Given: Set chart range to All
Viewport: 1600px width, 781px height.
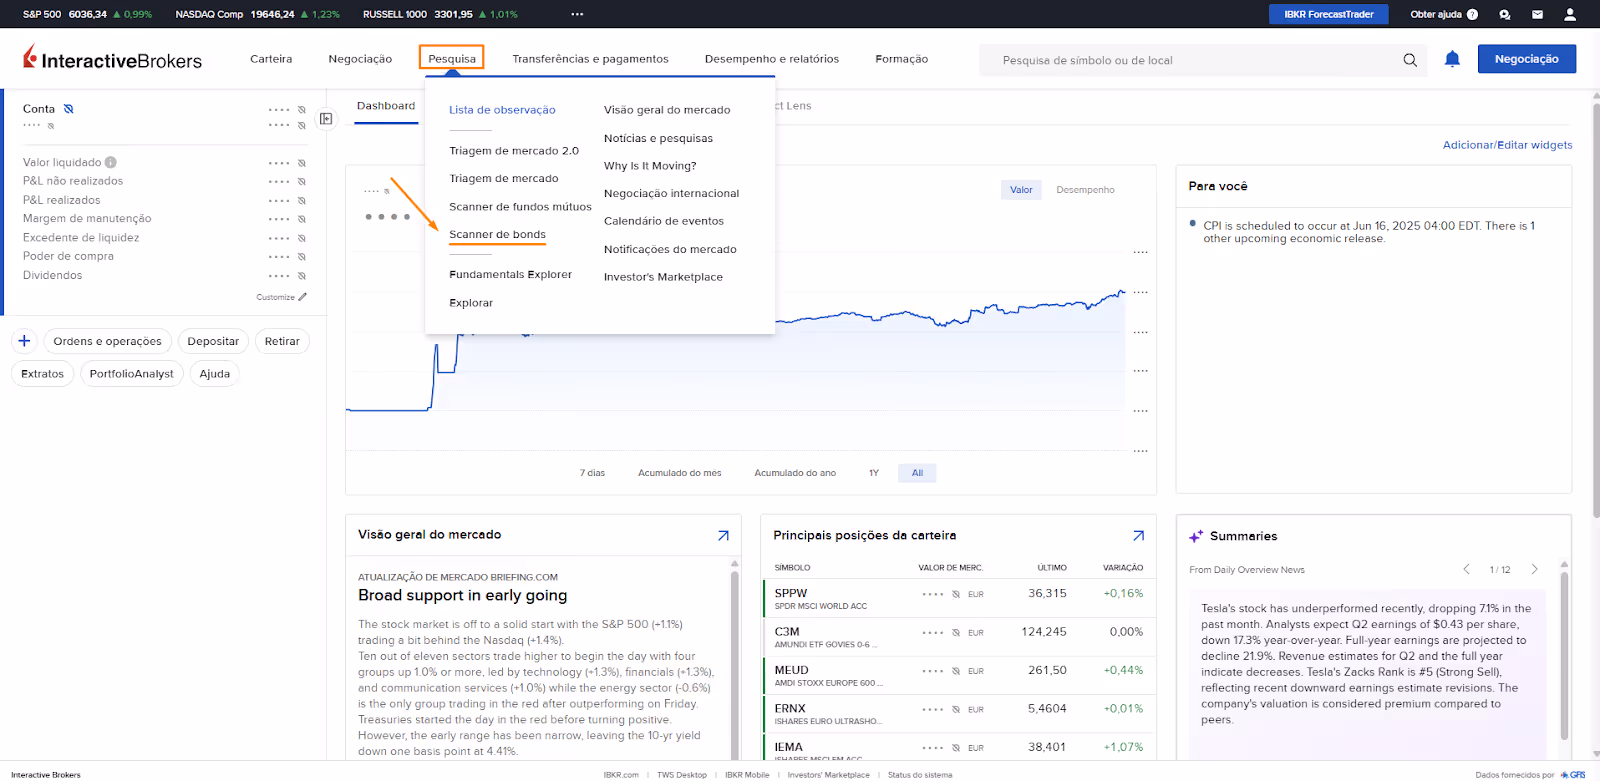Looking at the screenshot, I should (x=917, y=473).
